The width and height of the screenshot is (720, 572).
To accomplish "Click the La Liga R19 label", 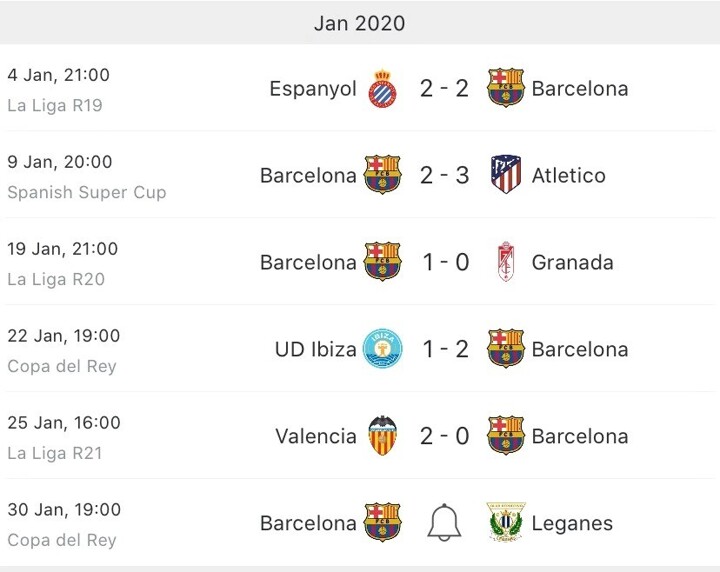I will tap(55, 105).
